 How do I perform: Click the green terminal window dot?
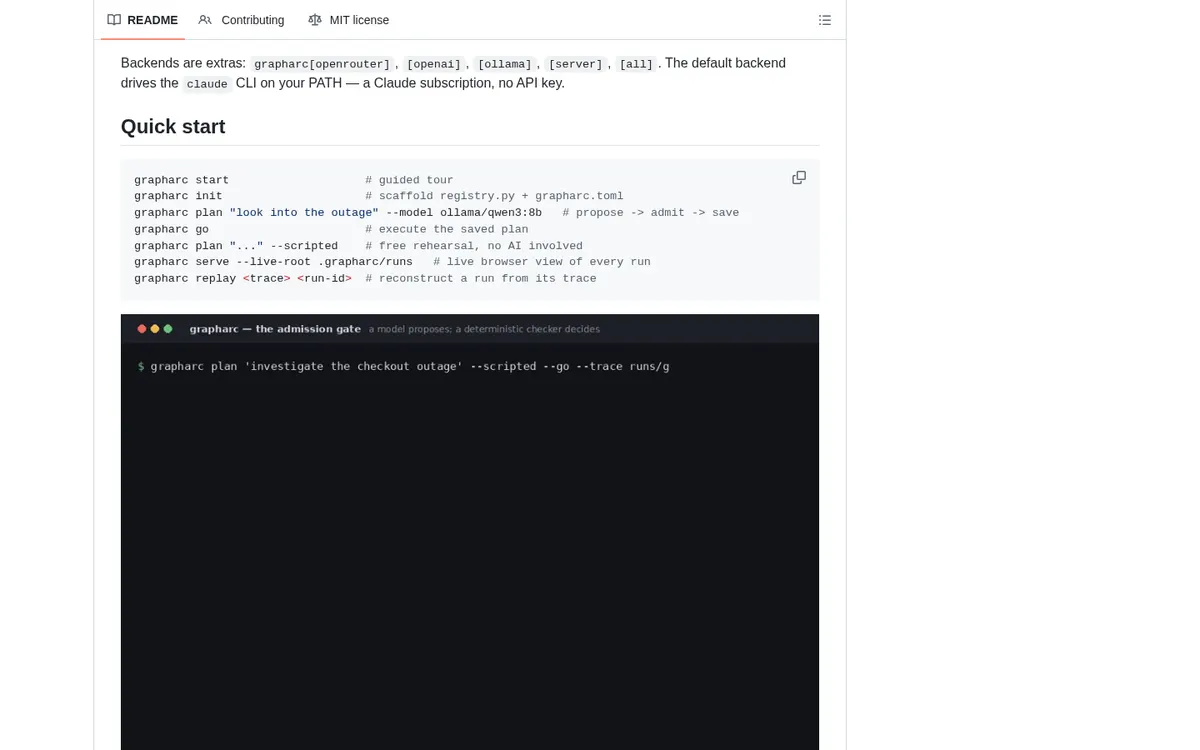168,329
